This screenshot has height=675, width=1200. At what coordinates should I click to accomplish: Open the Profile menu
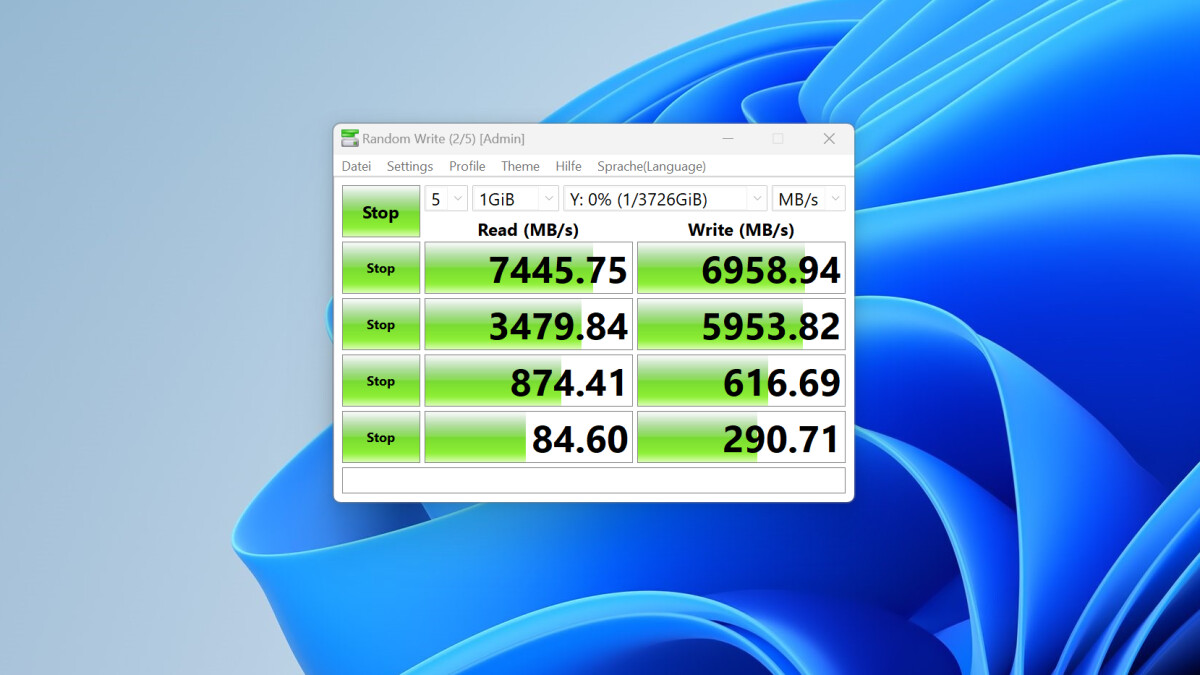point(466,166)
